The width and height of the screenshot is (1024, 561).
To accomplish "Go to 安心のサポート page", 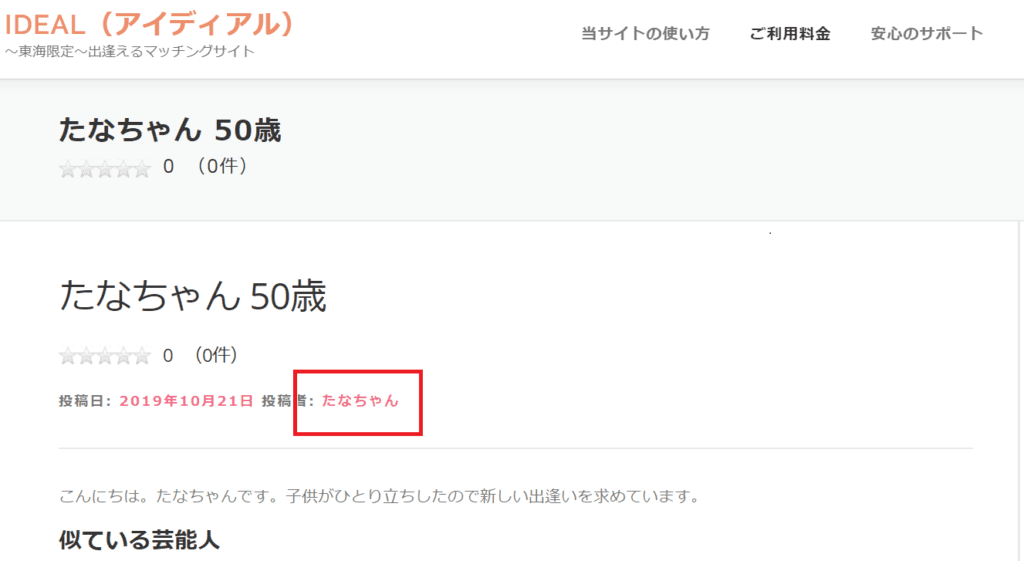I will [926, 33].
